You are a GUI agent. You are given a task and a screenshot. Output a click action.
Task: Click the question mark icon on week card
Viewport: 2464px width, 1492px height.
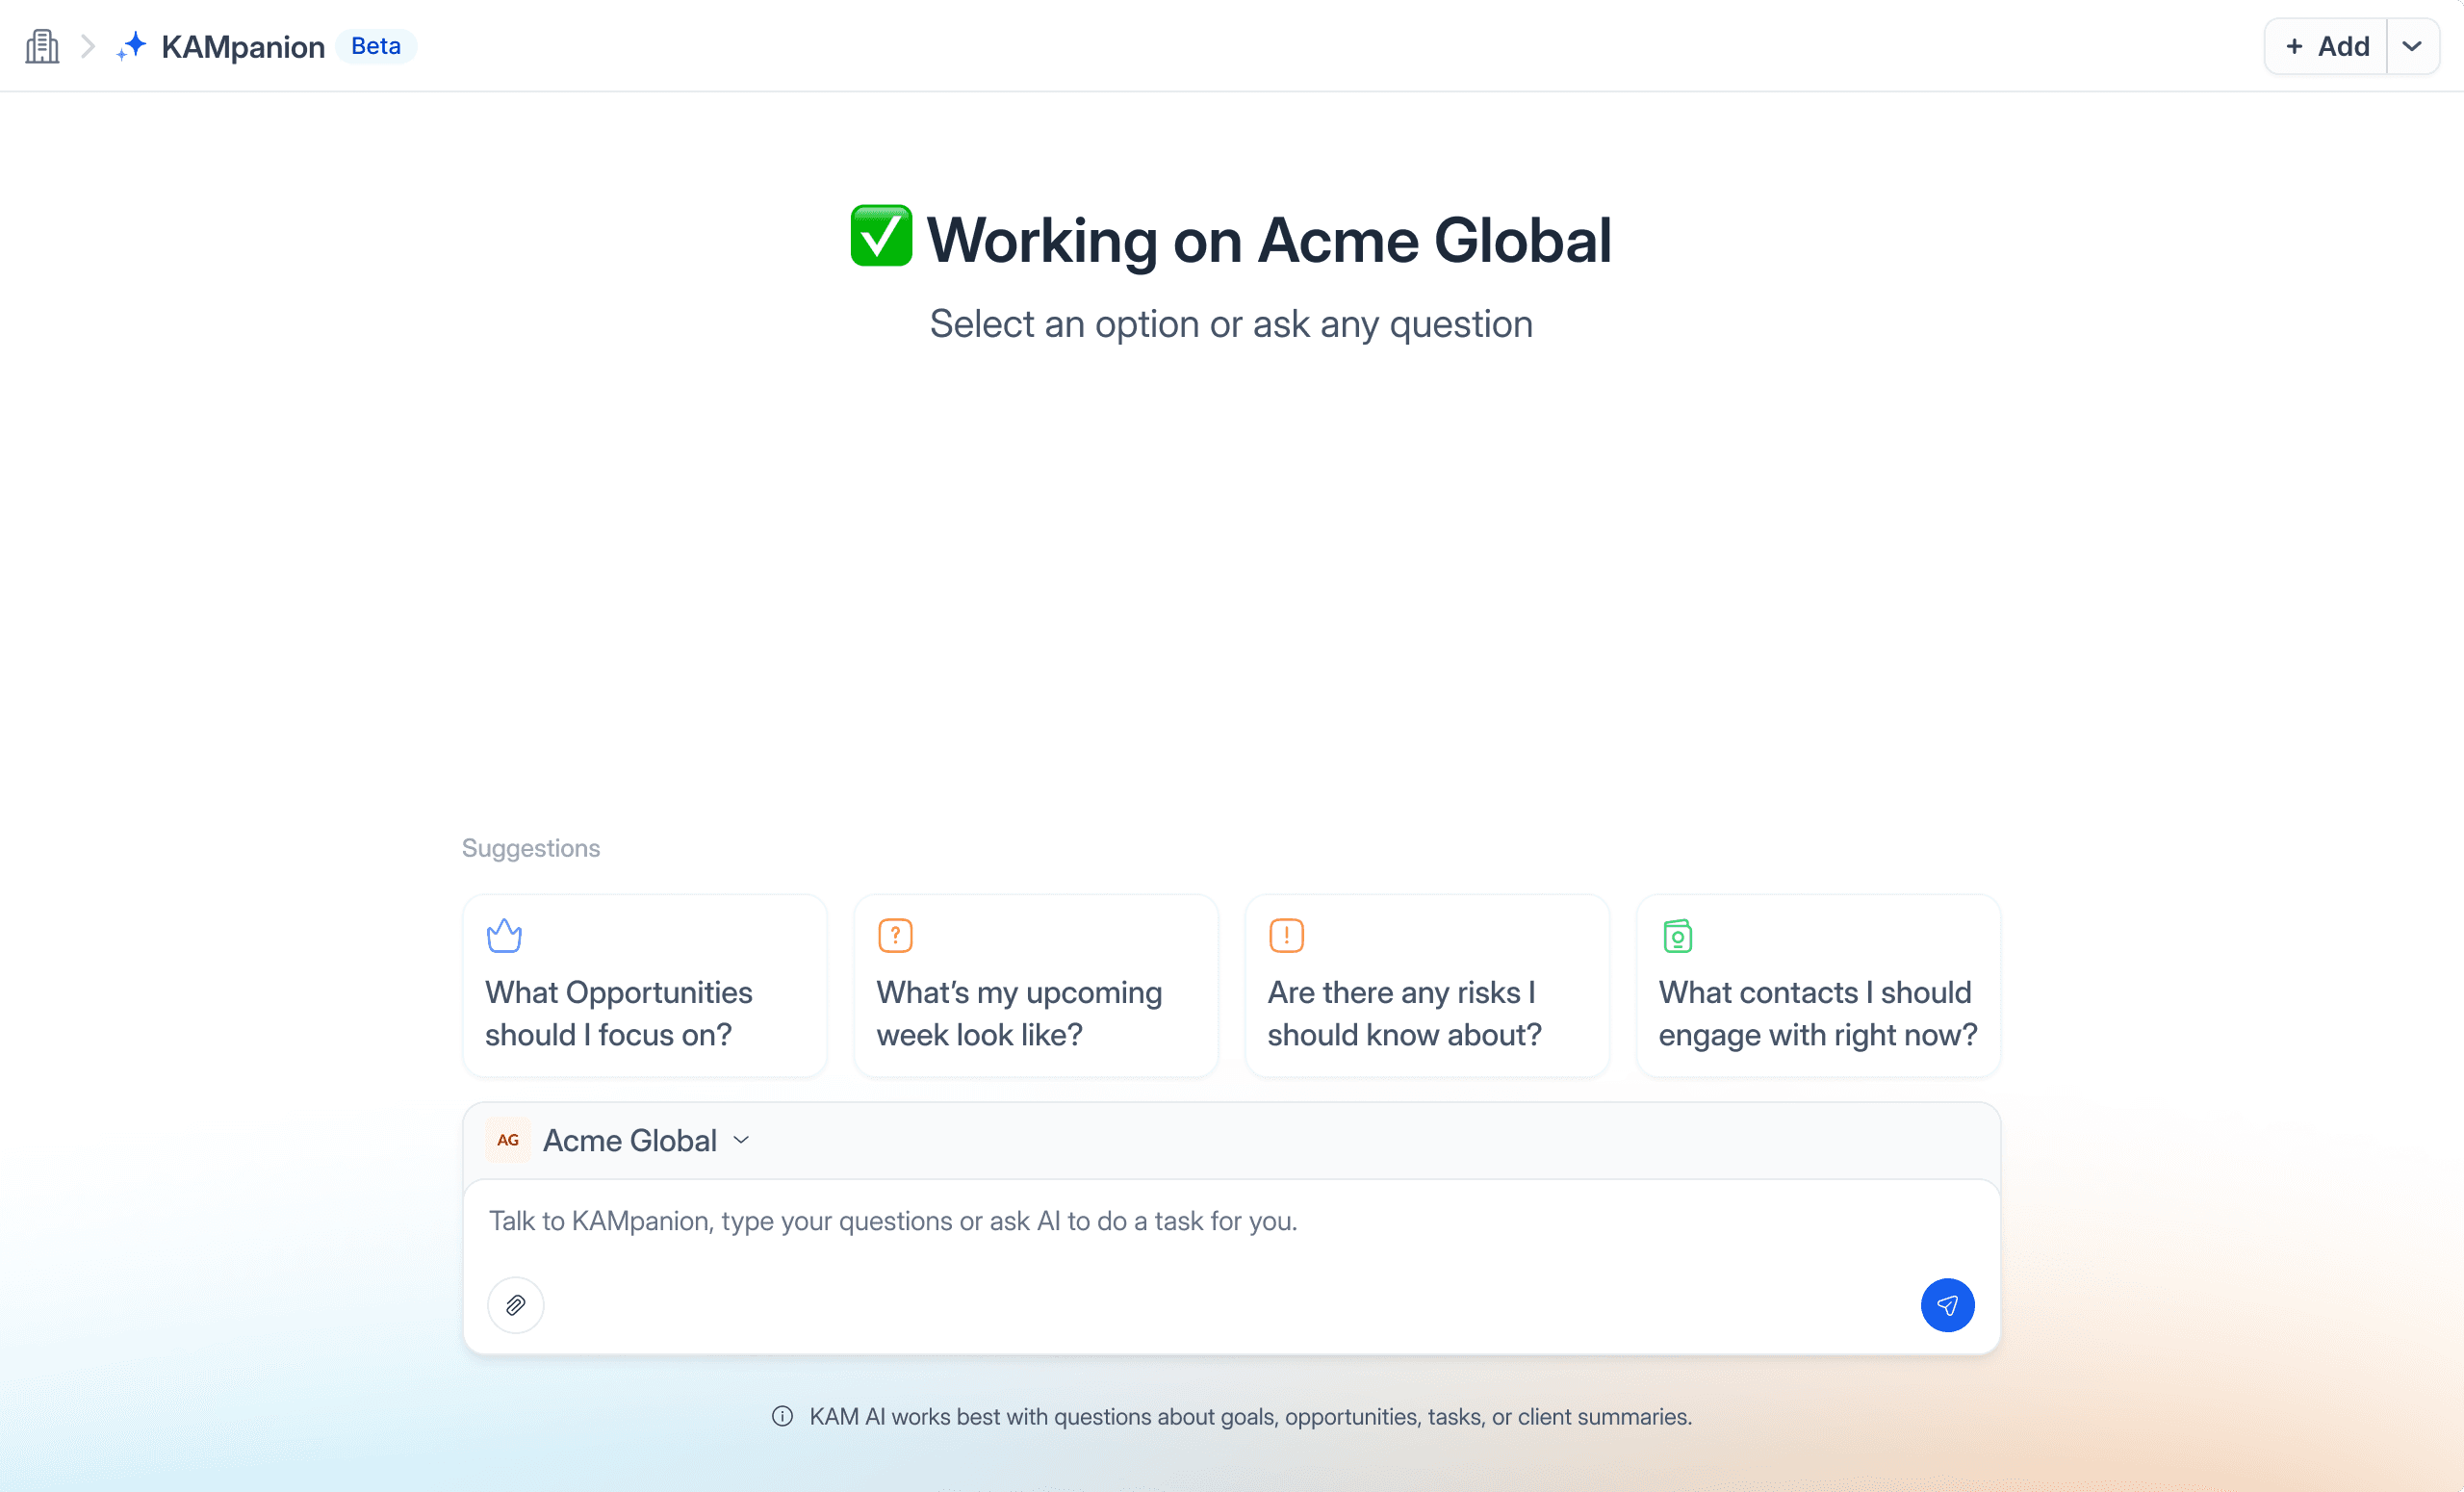click(x=895, y=936)
